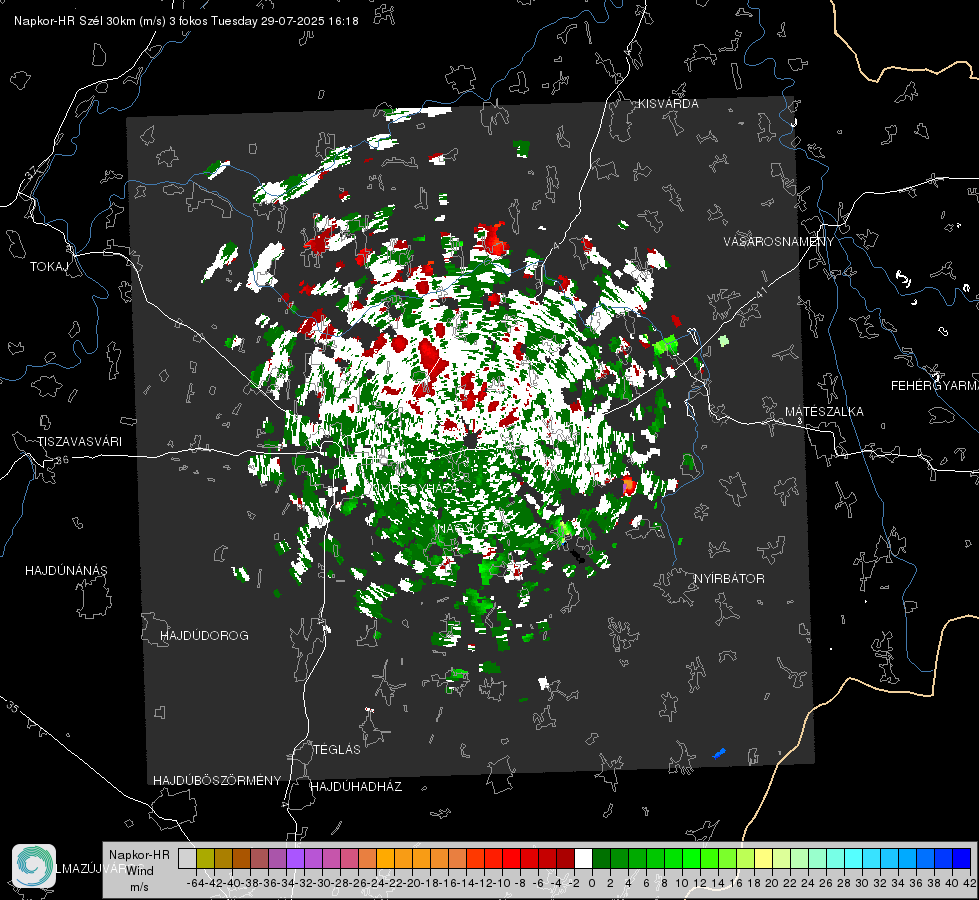Pick the deep blue legend swatch between 40 and 42

coord(962,858)
